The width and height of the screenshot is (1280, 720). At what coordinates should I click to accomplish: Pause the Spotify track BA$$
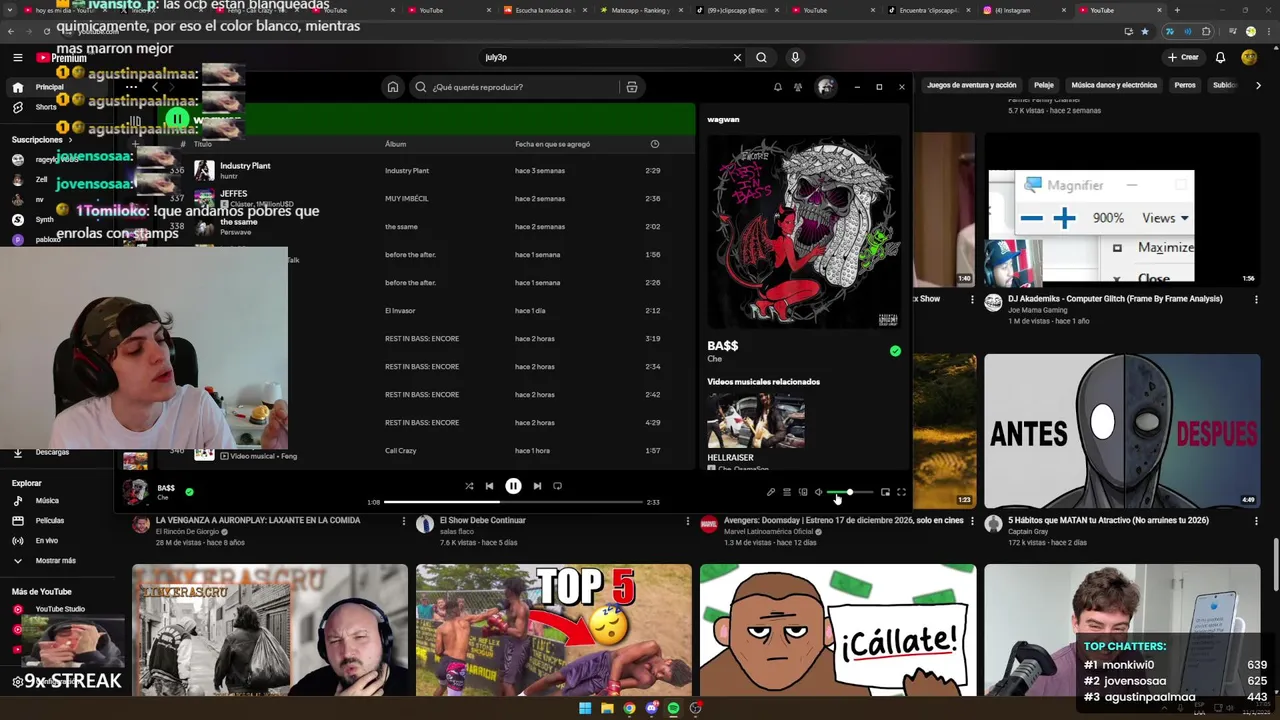click(x=513, y=486)
